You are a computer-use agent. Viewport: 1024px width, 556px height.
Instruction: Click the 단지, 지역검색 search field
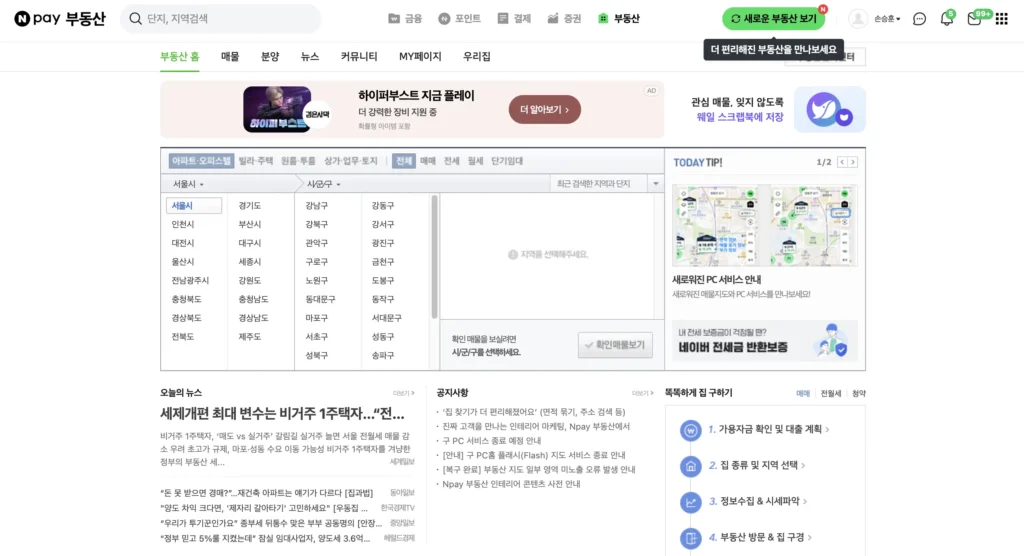[x=221, y=18]
